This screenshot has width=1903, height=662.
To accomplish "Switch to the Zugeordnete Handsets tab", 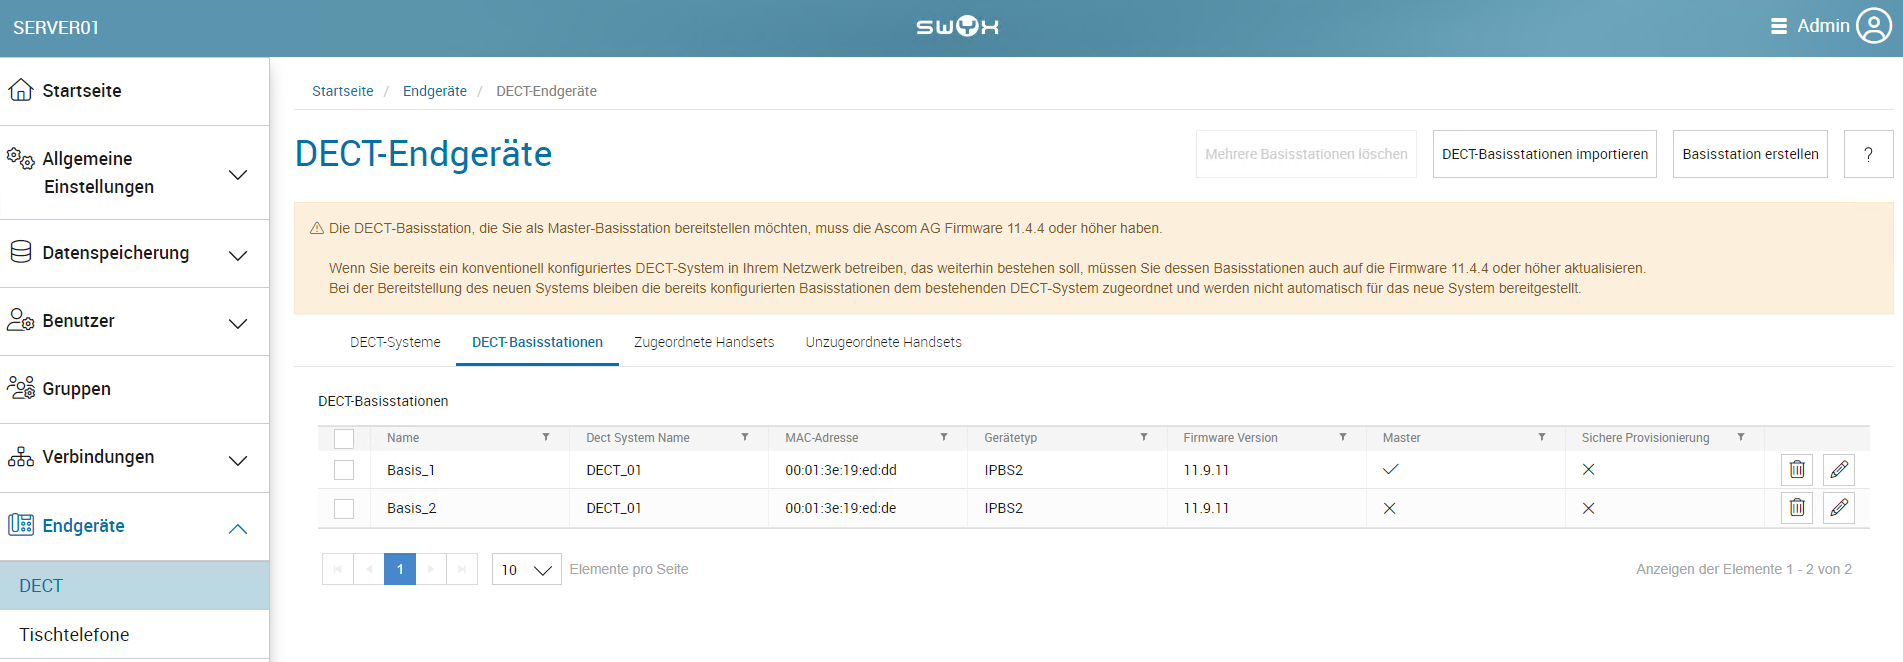I will pos(703,342).
